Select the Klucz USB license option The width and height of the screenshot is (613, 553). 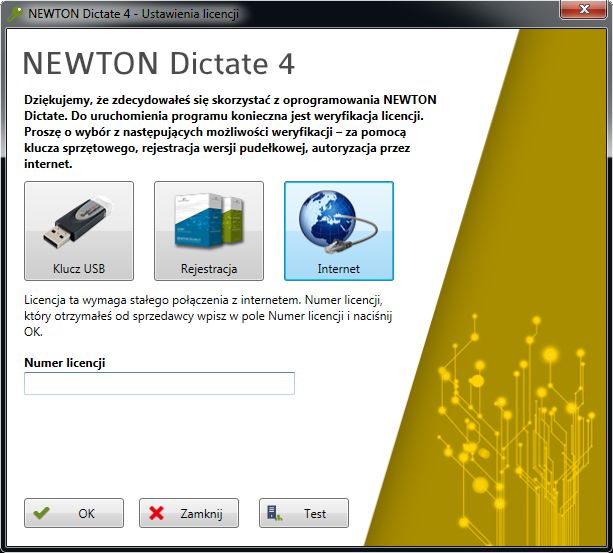click(x=79, y=231)
